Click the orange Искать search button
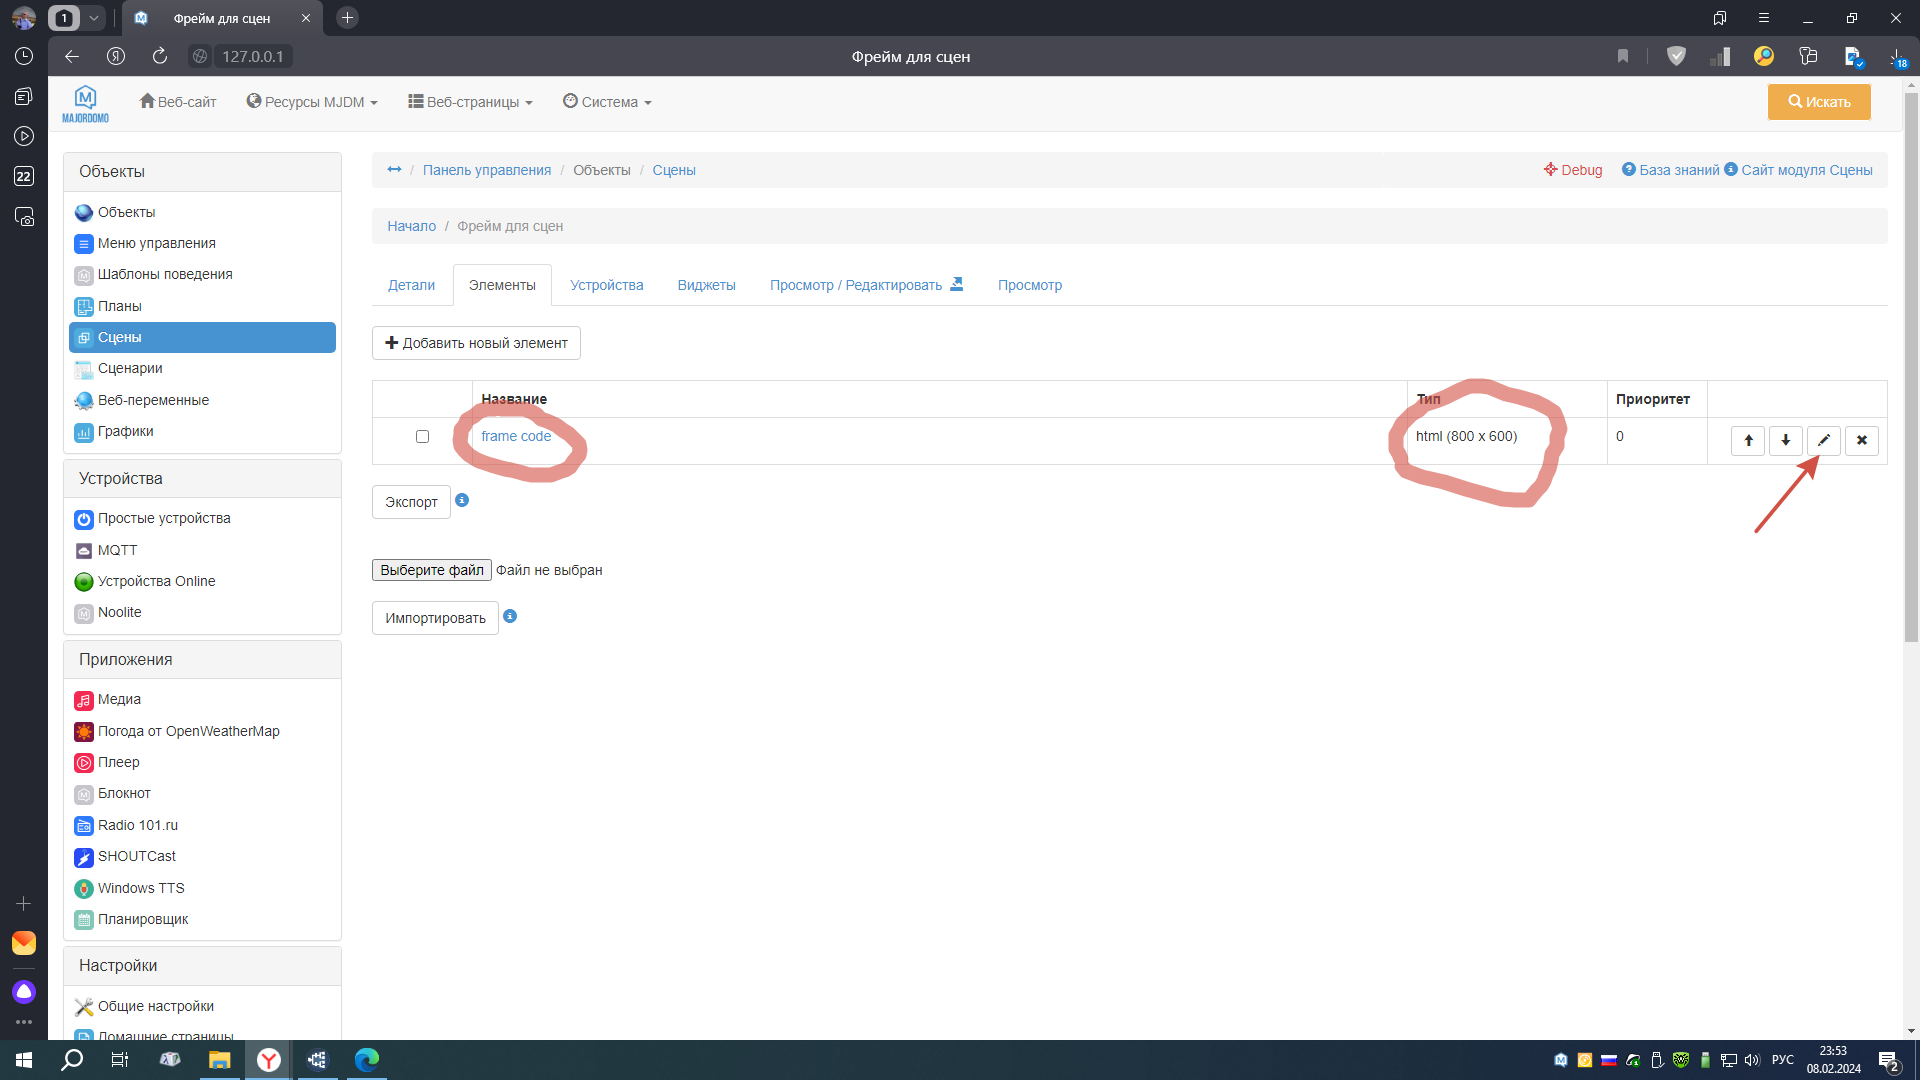The image size is (1920, 1080). coord(1818,102)
